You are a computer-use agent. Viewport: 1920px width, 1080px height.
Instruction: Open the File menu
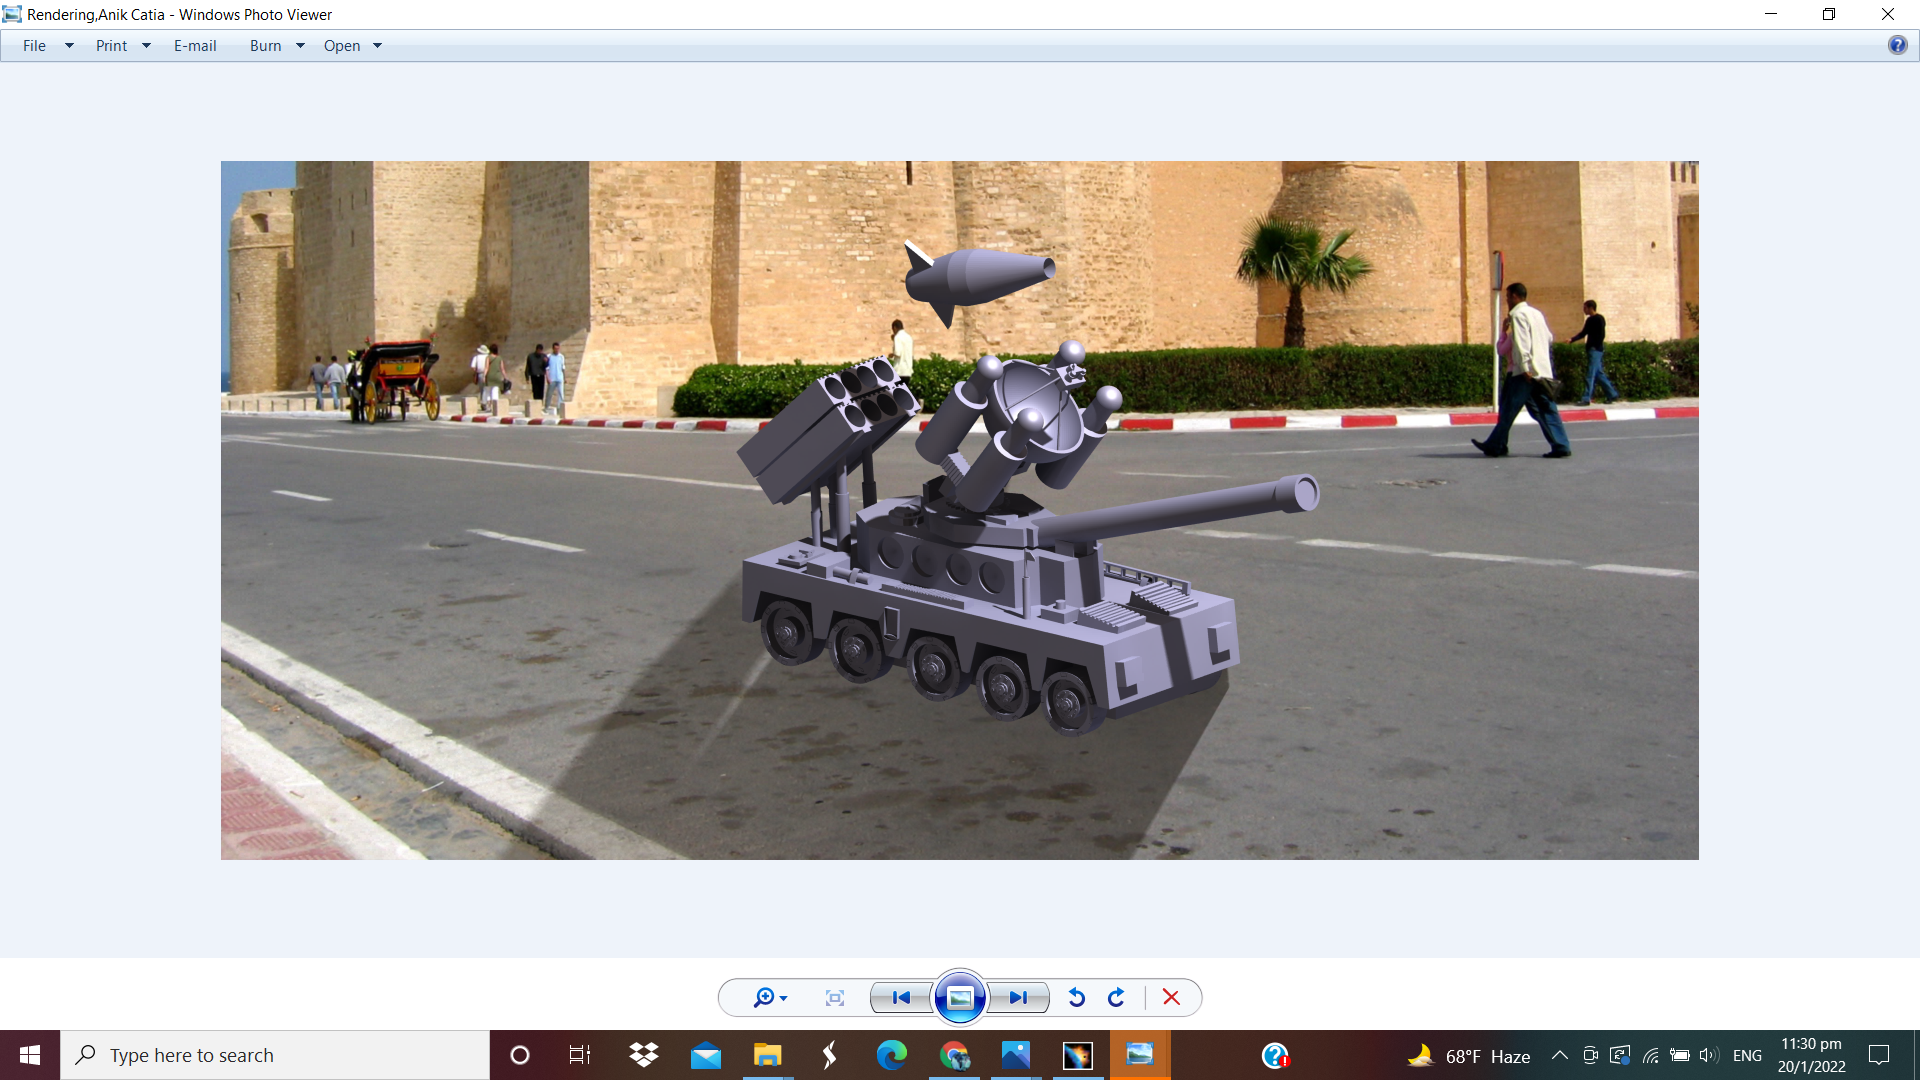[x=34, y=46]
